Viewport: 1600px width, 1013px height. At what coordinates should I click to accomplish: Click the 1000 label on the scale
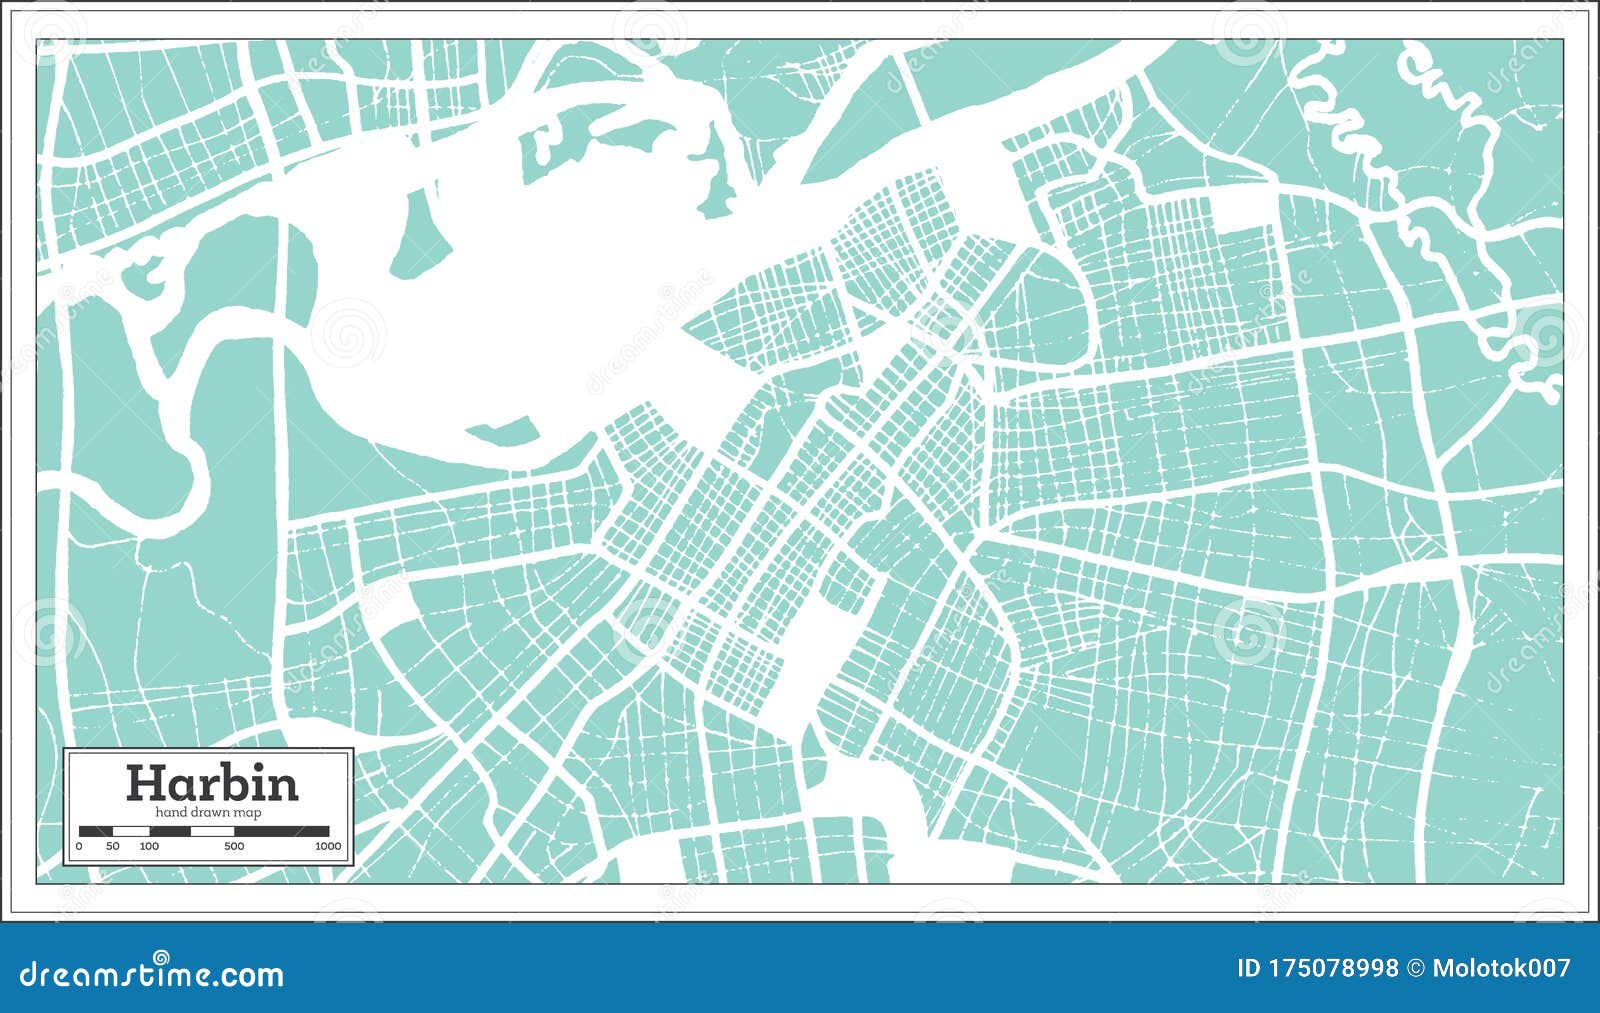326,845
